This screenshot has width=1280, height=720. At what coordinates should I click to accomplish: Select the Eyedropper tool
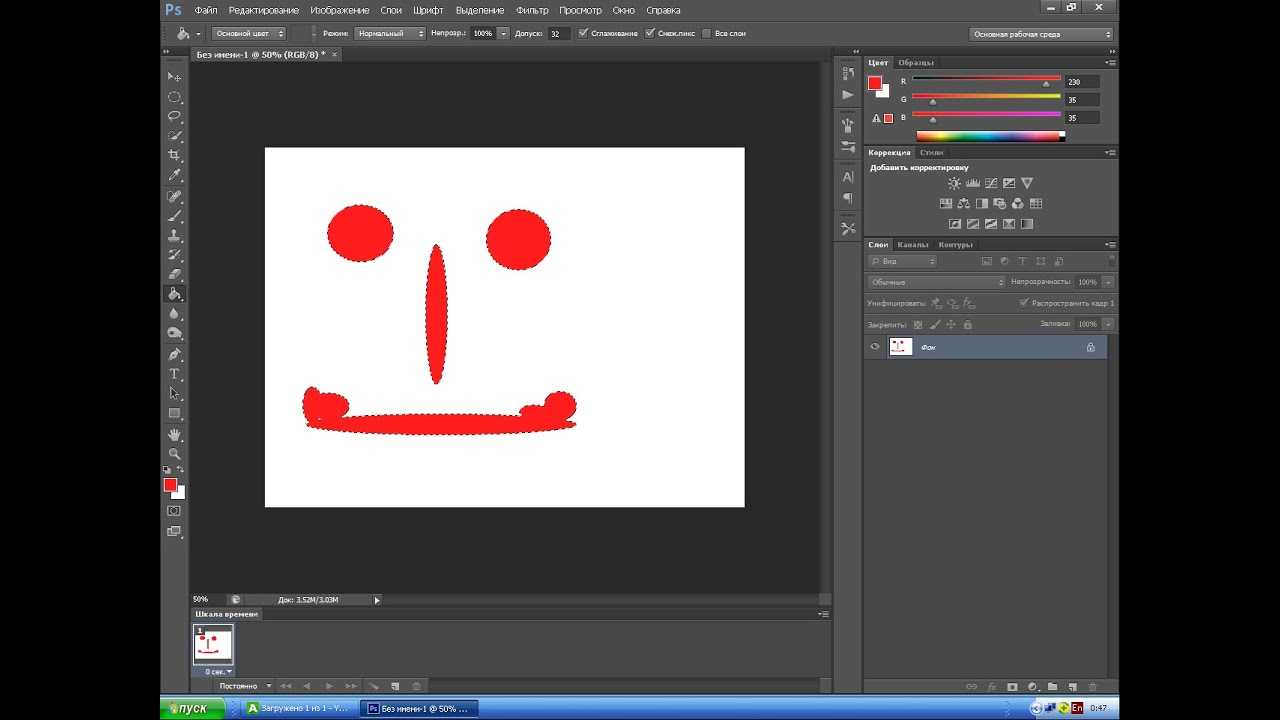(174, 176)
